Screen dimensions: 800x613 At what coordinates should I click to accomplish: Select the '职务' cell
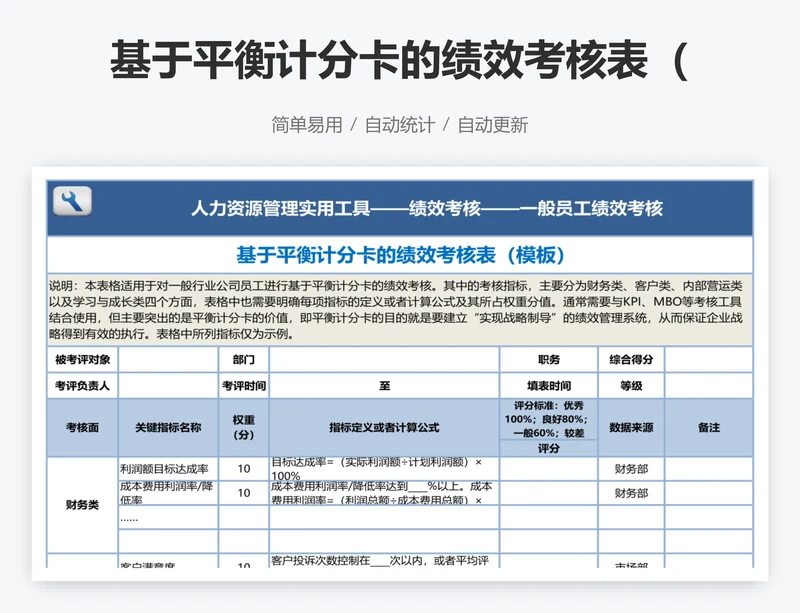coord(548,360)
